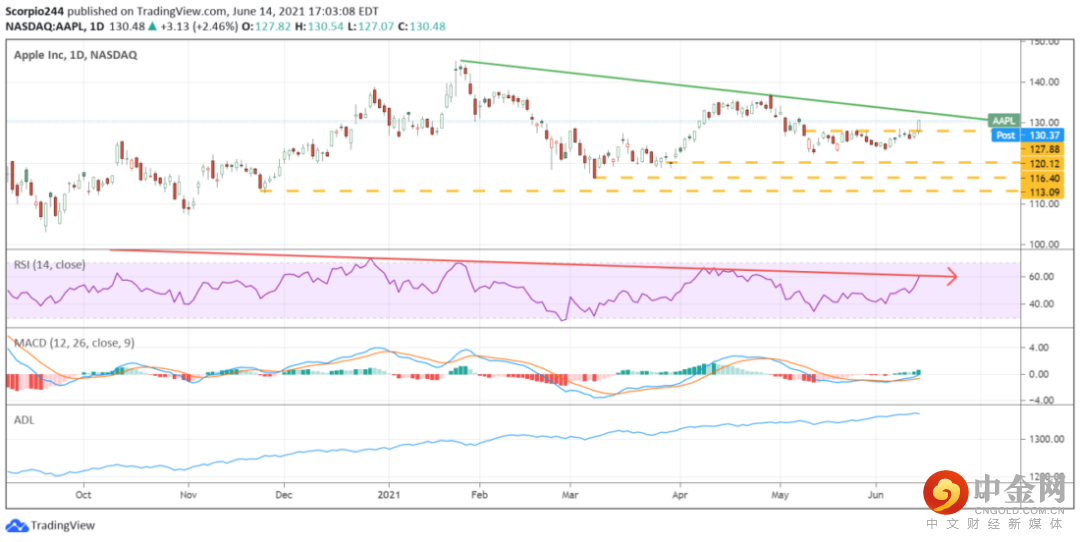Click the latest green candlestick near 130

[x=919, y=126]
